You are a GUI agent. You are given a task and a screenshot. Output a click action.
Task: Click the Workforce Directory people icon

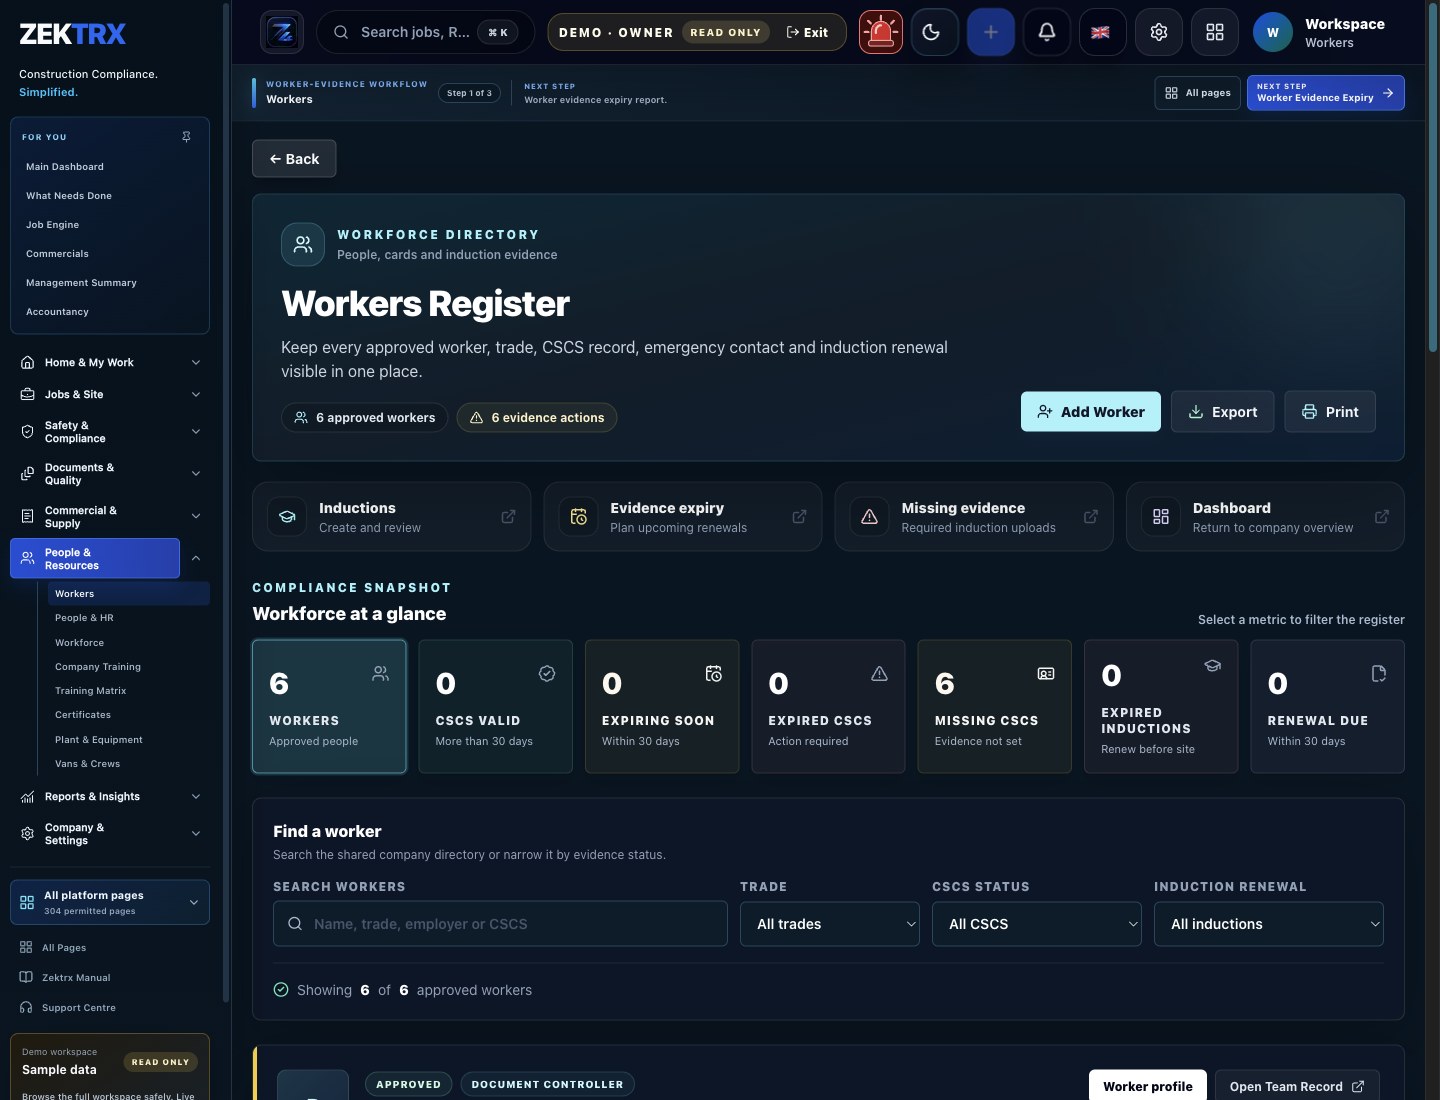coord(303,244)
